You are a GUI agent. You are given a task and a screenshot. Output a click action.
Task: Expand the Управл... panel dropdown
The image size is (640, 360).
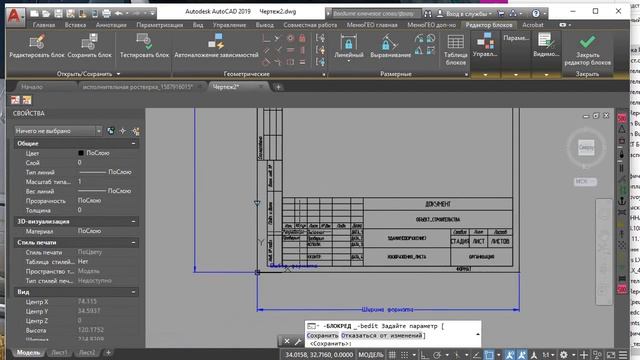[x=485, y=75]
